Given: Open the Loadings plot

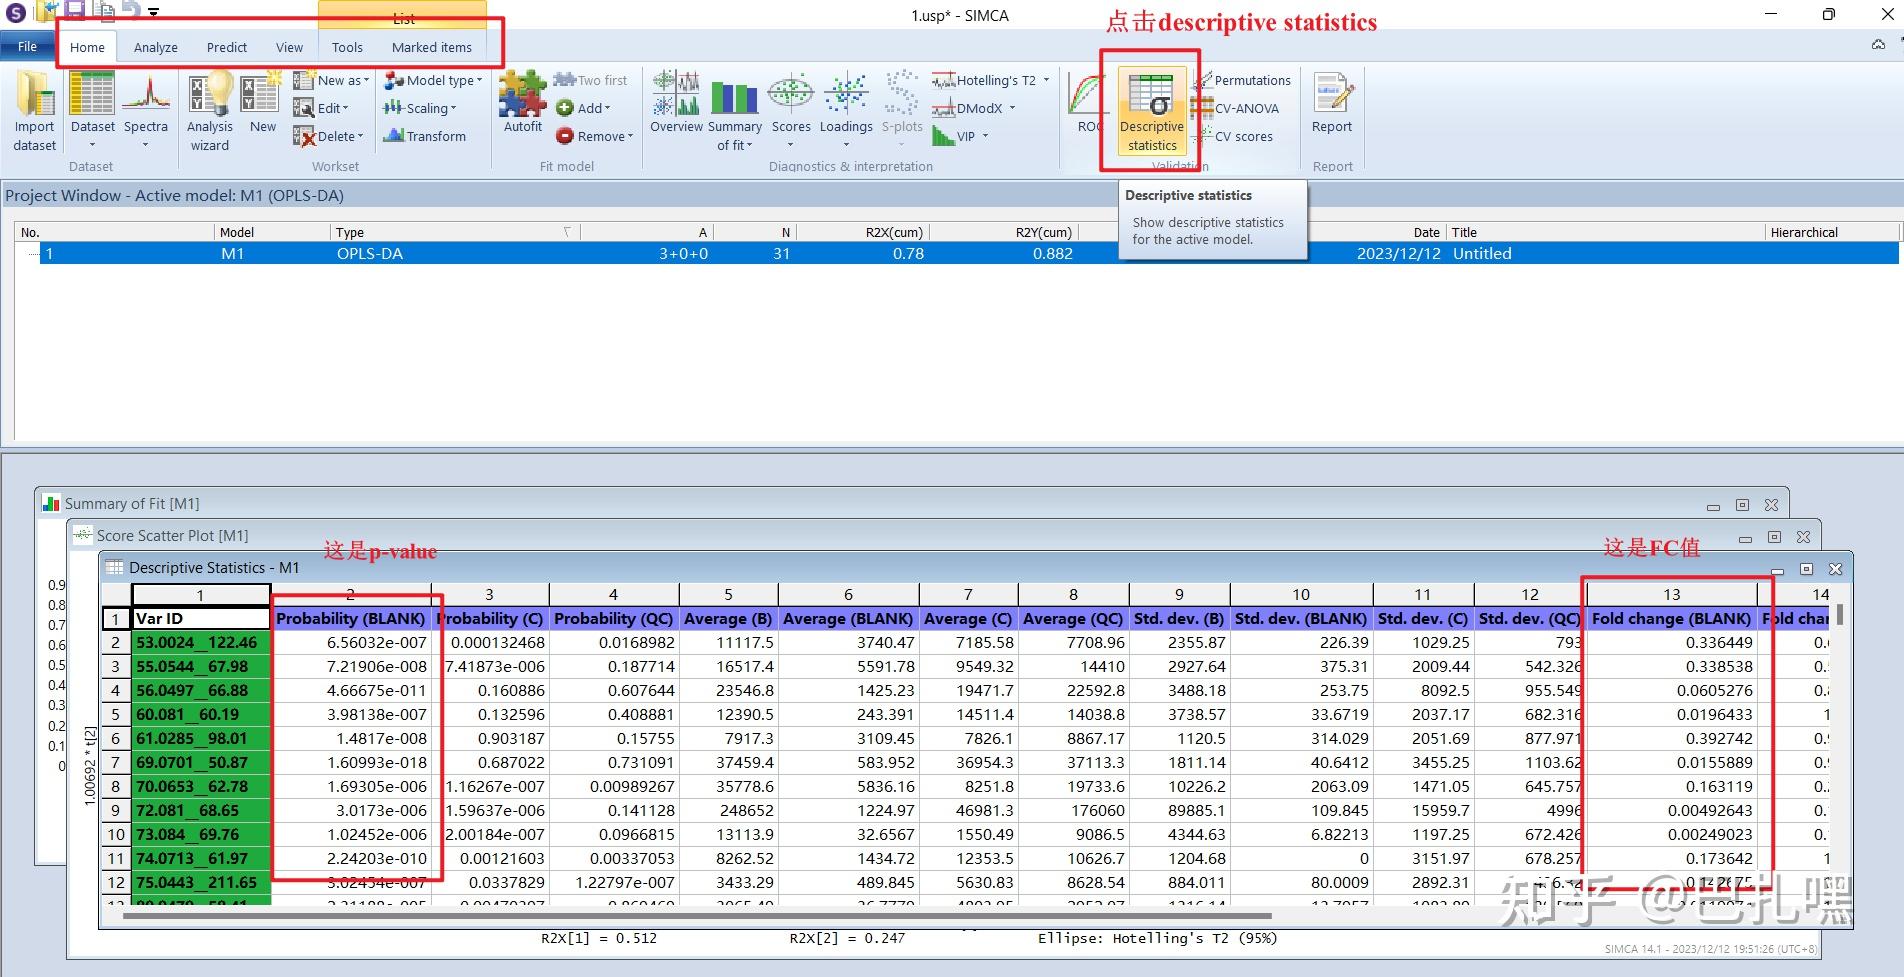Looking at the screenshot, I should 846,104.
